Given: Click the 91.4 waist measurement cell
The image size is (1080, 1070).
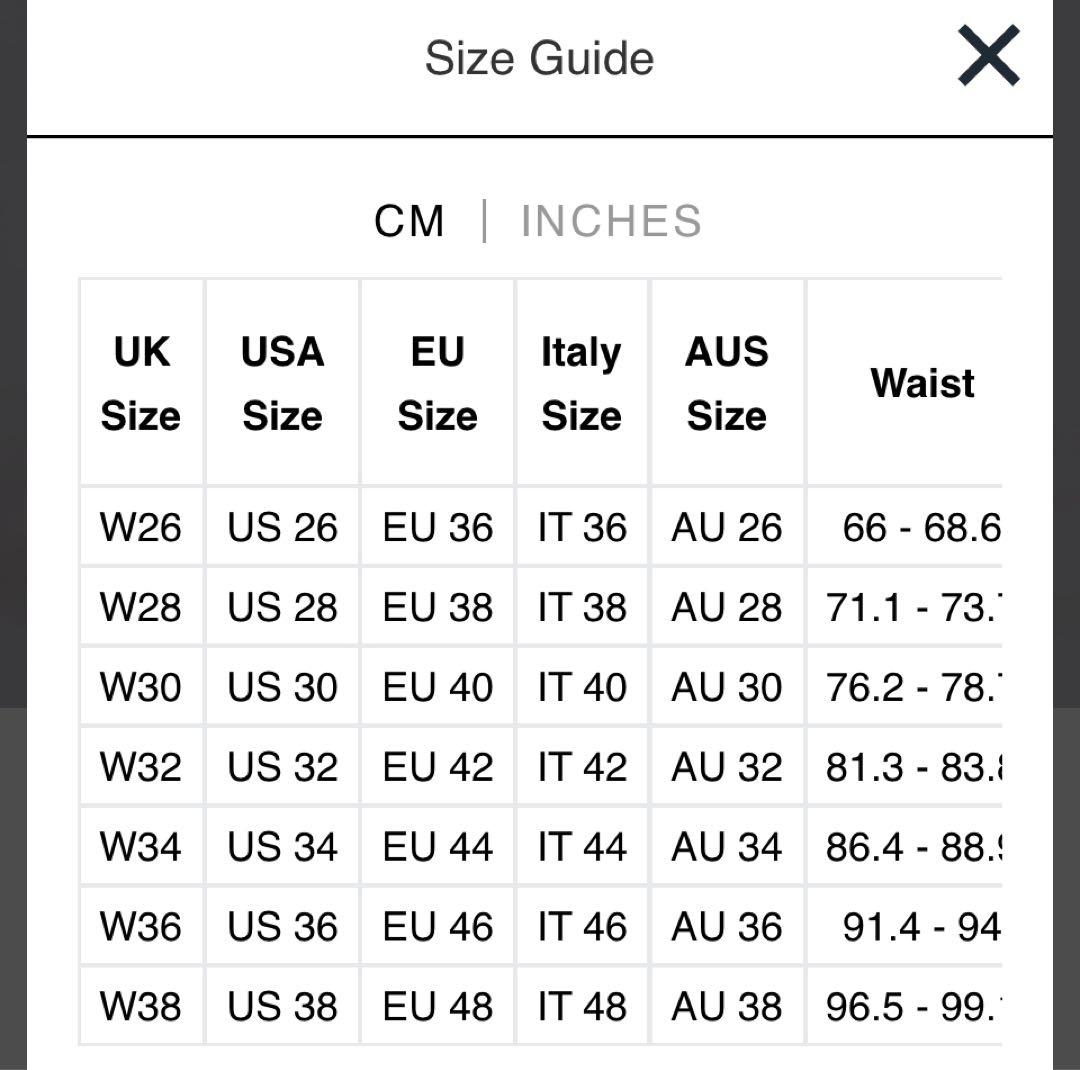Looking at the screenshot, I should point(920,927).
